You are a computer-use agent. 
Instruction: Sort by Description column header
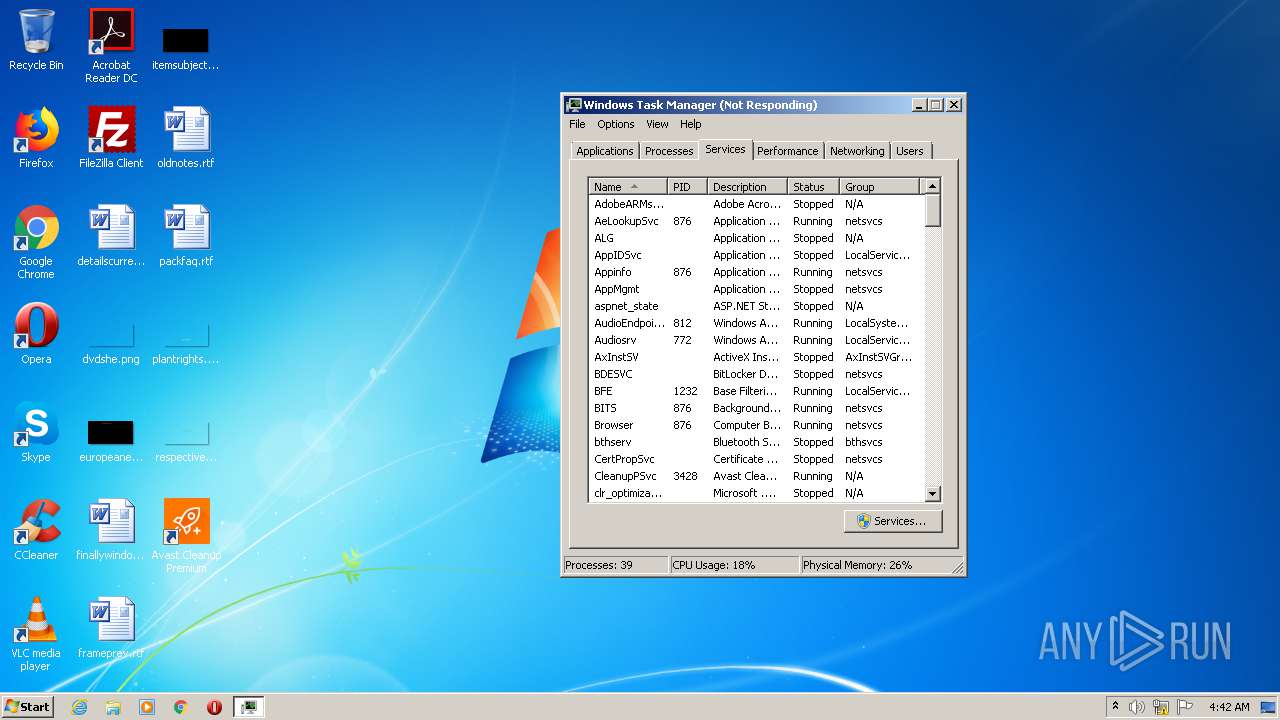click(x=747, y=187)
